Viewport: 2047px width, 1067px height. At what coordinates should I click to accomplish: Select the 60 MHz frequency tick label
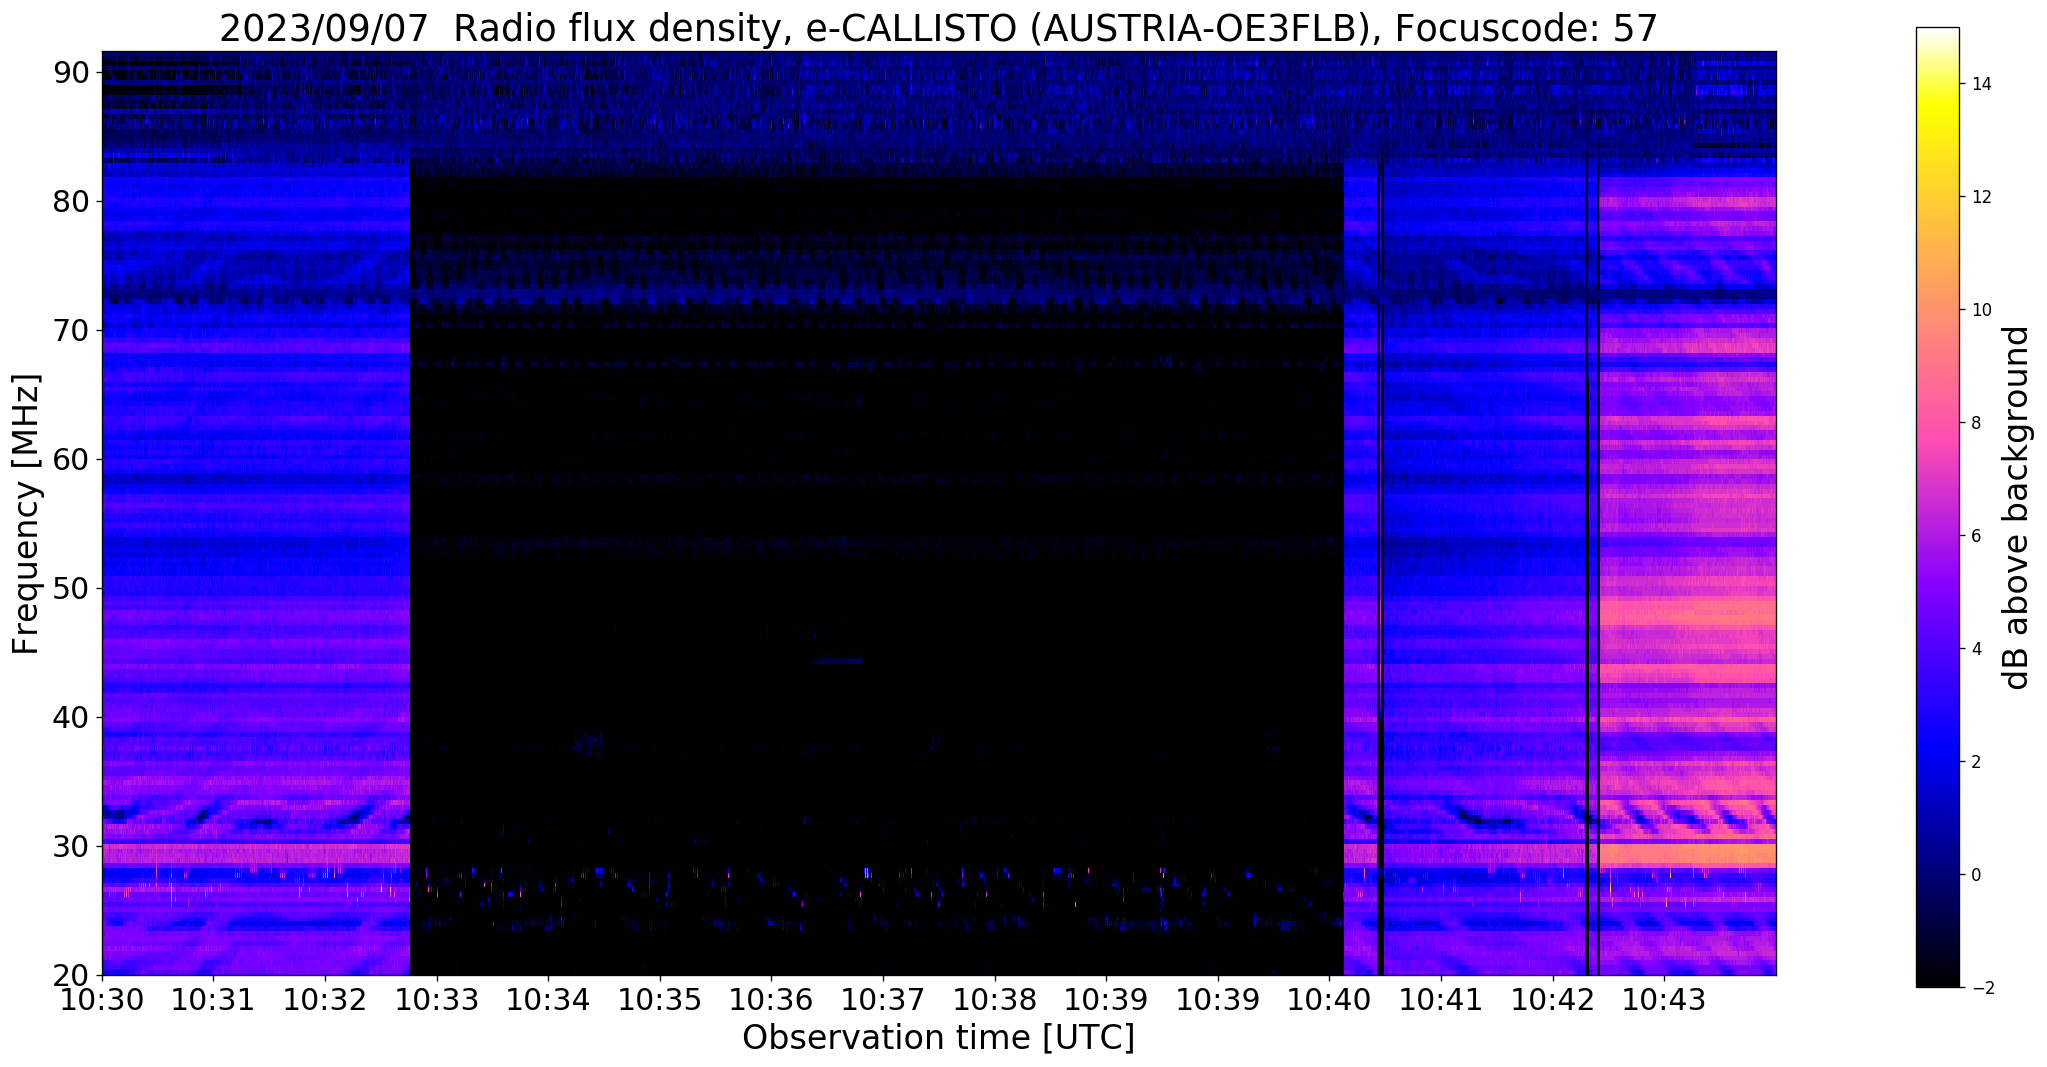click(x=72, y=459)
